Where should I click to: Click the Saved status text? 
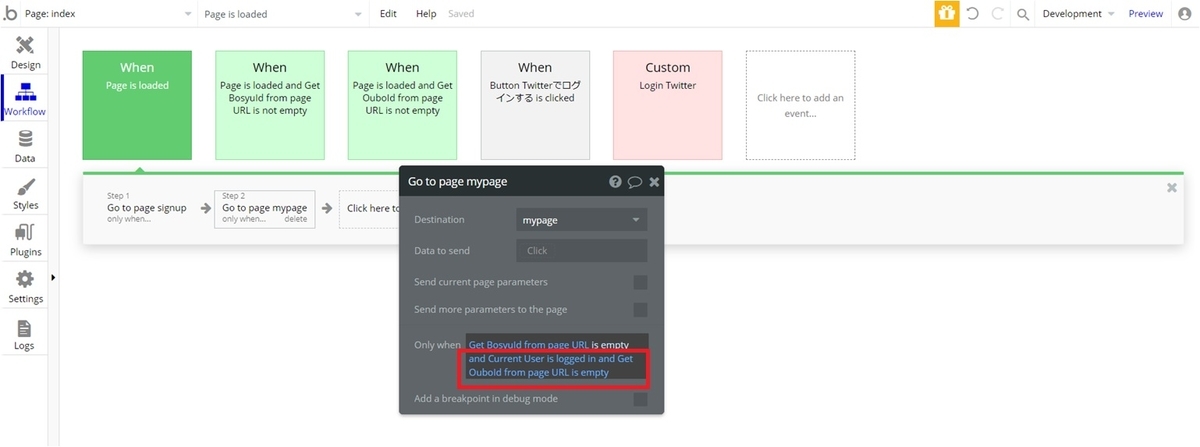pyautogui.click(x=461, y=14)
